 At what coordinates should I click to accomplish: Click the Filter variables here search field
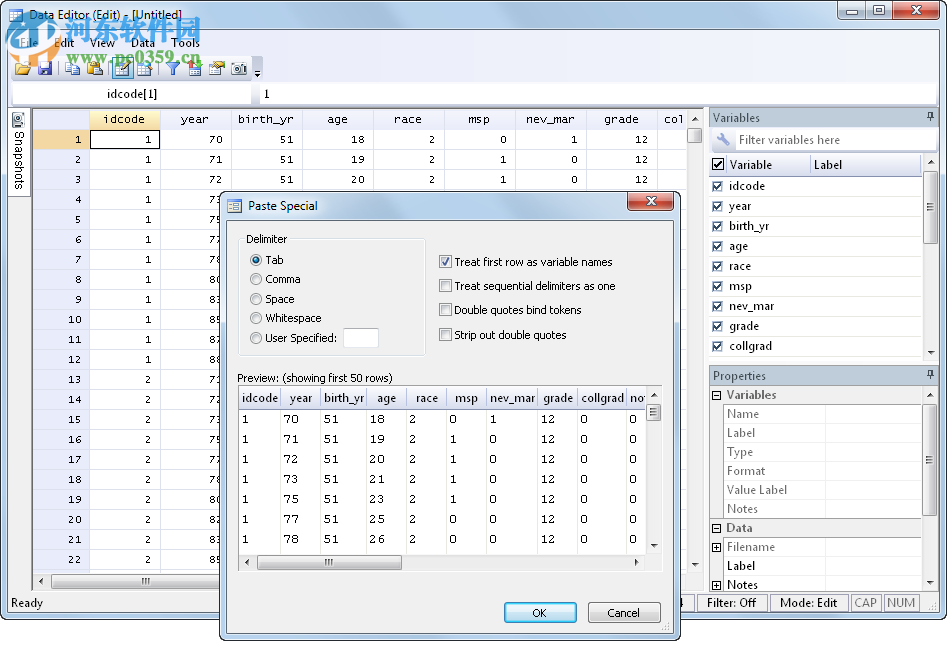tap(835, 139)
